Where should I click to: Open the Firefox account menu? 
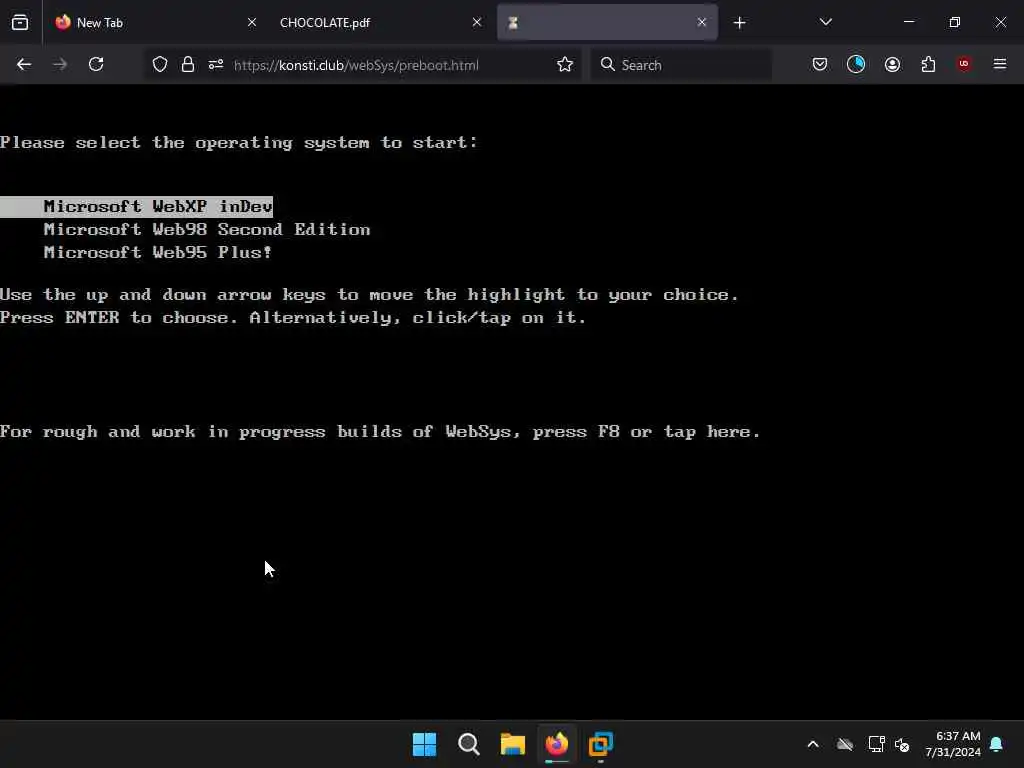click(x=892, y=64)
